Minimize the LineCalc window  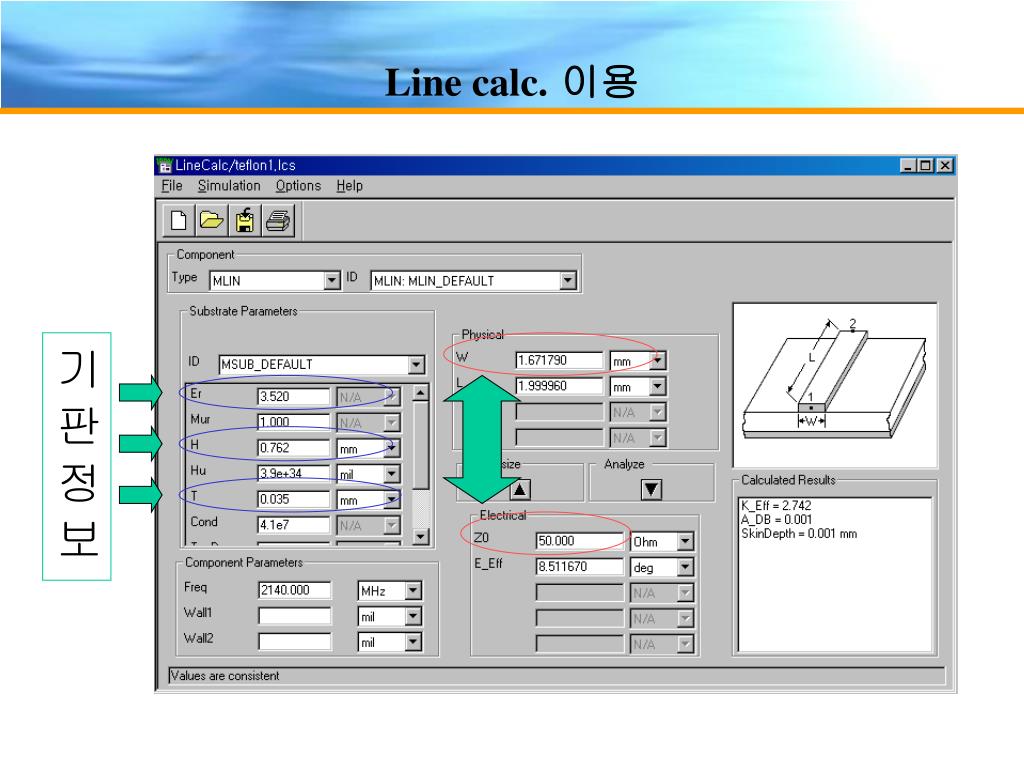point(908,166)
